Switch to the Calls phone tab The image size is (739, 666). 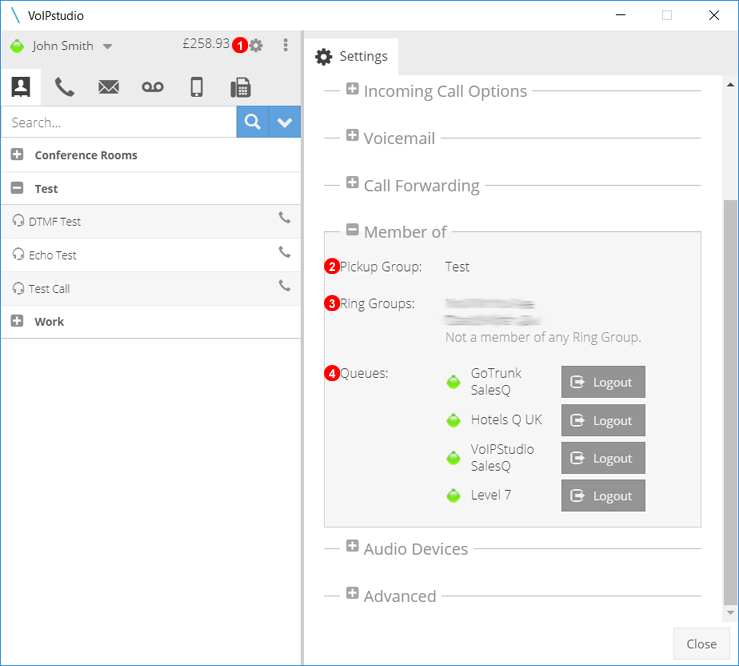[65, 87]
